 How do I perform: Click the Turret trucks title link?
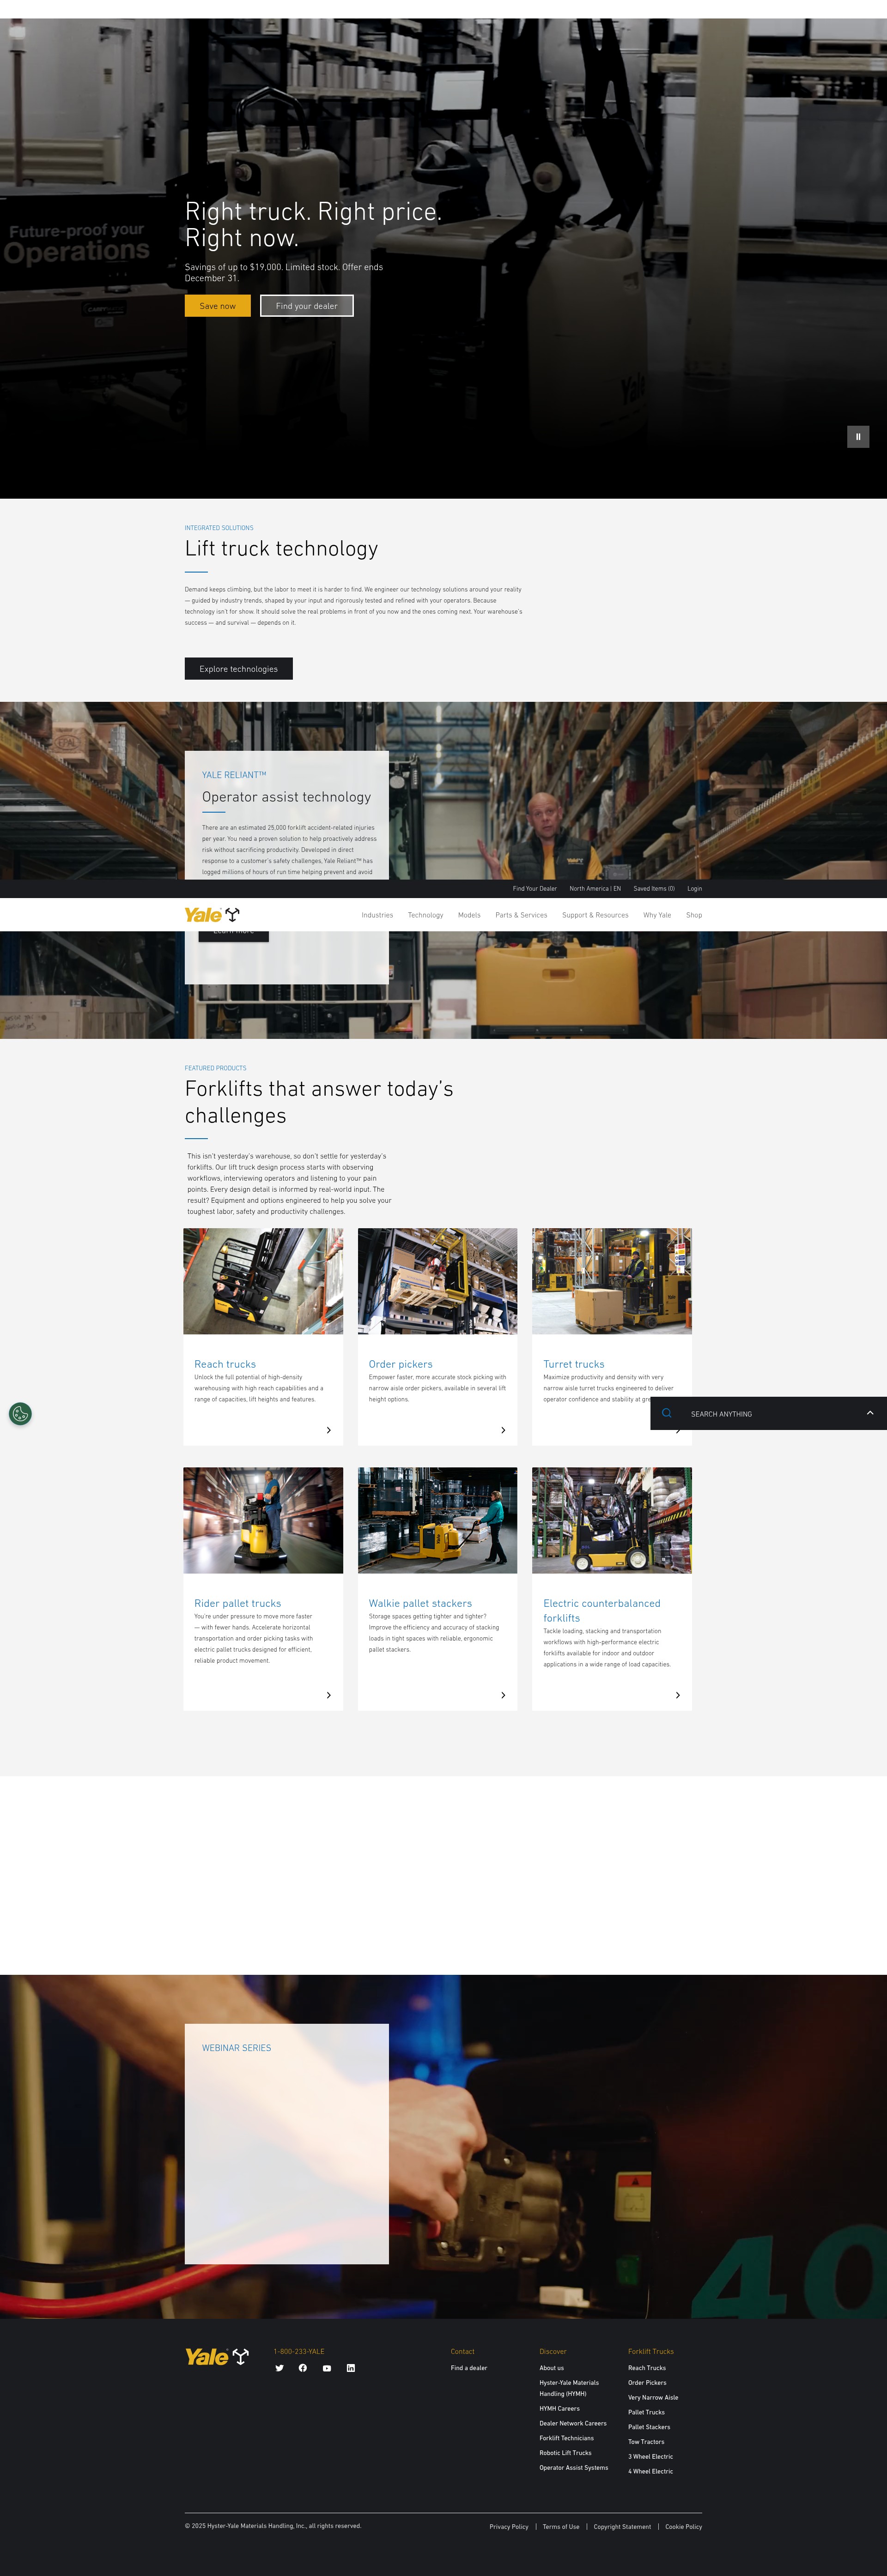574,1364
